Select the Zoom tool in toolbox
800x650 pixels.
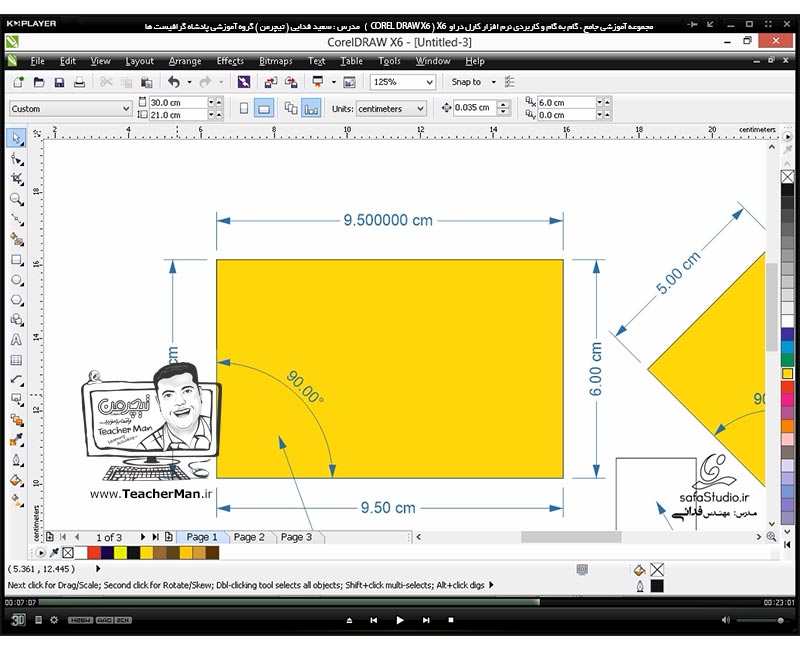point(16,199)
